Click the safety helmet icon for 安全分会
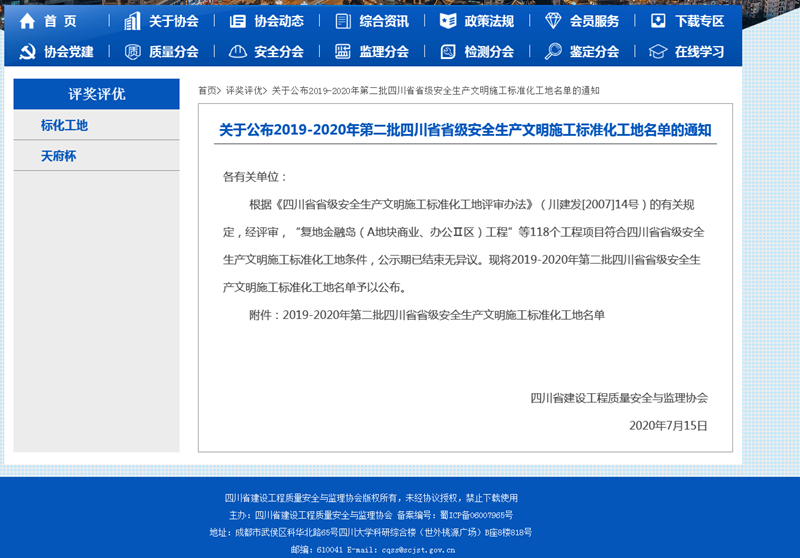Image resolution: width=800 pixels, height=558 pixels. click(237, 52)
